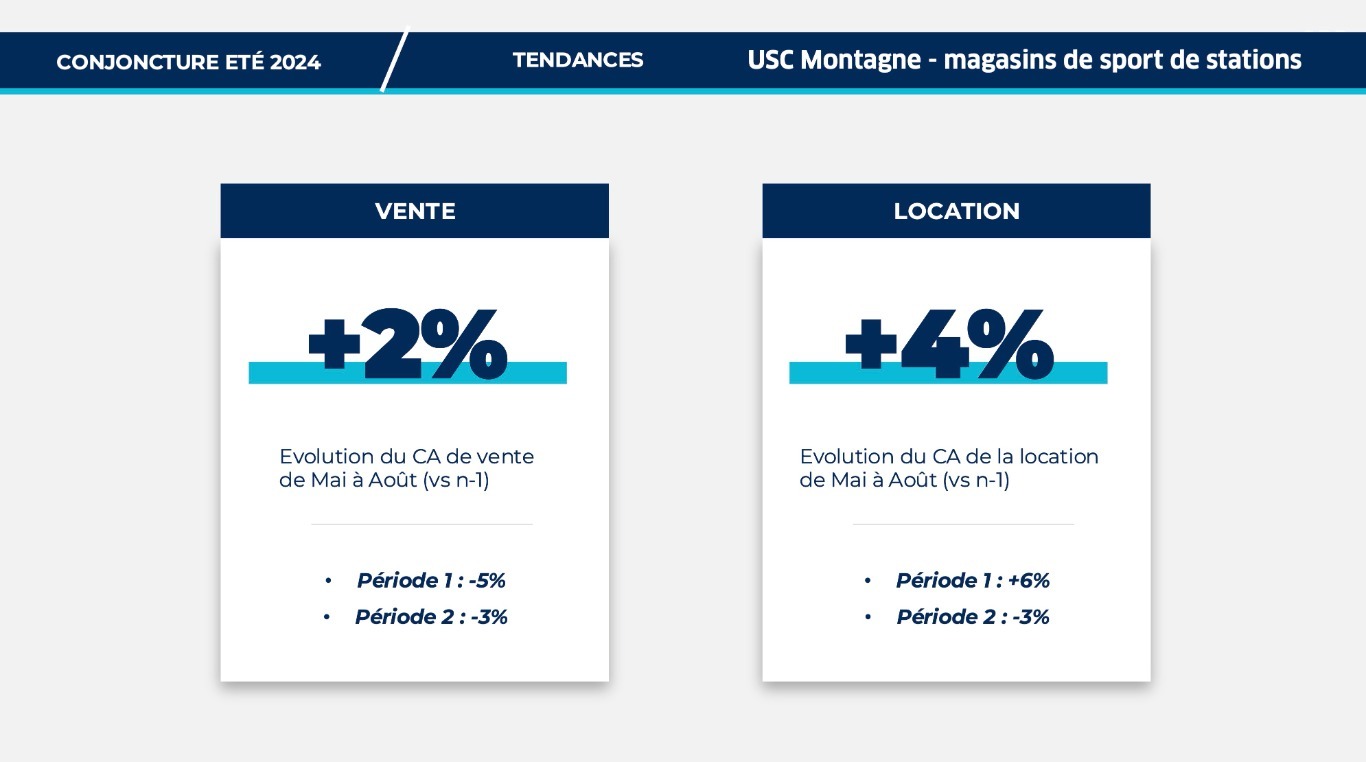Select the "LOCATION" card header
This screenshot has height=762, width=1366.
956,211
